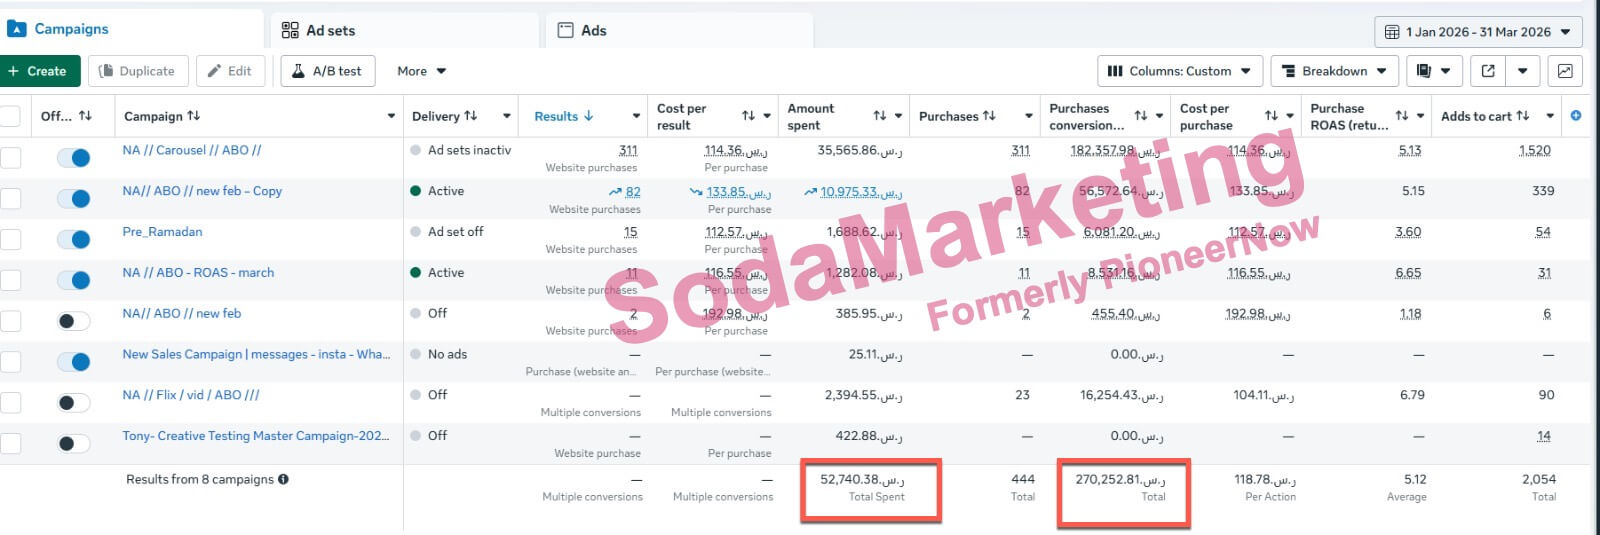Open the Delivery column header dropdown arrow
Image resolution: width=1600 pixels, height=535 pixels.
[507, 116]
